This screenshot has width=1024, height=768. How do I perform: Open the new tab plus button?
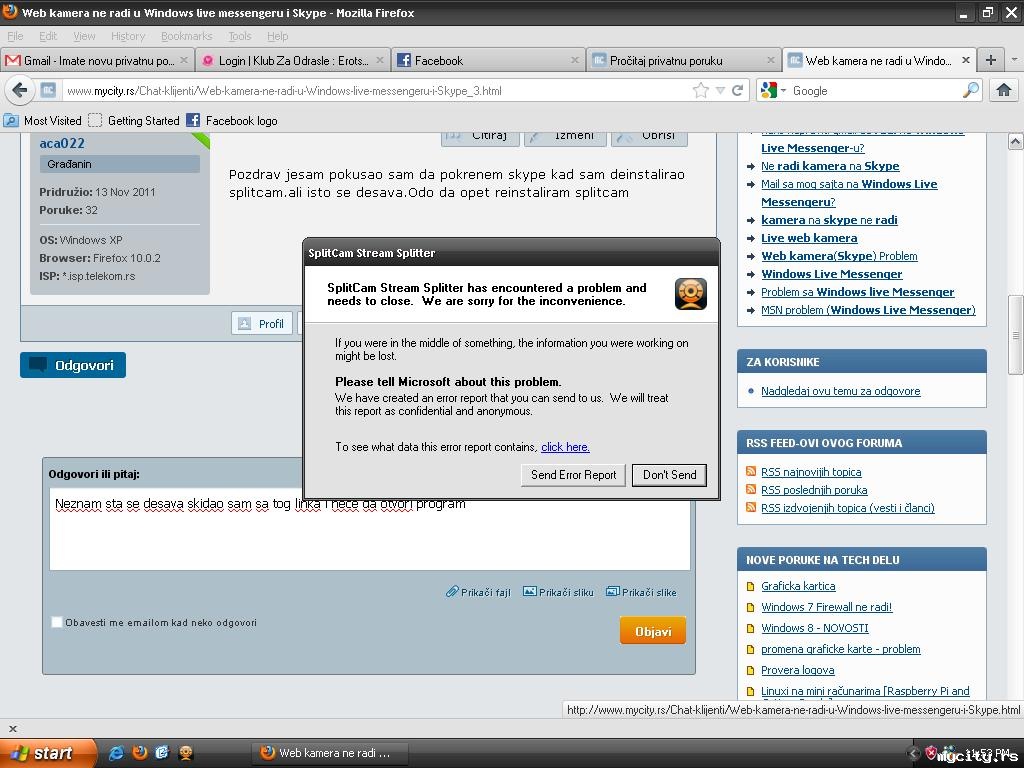click(x=991, y=60)
